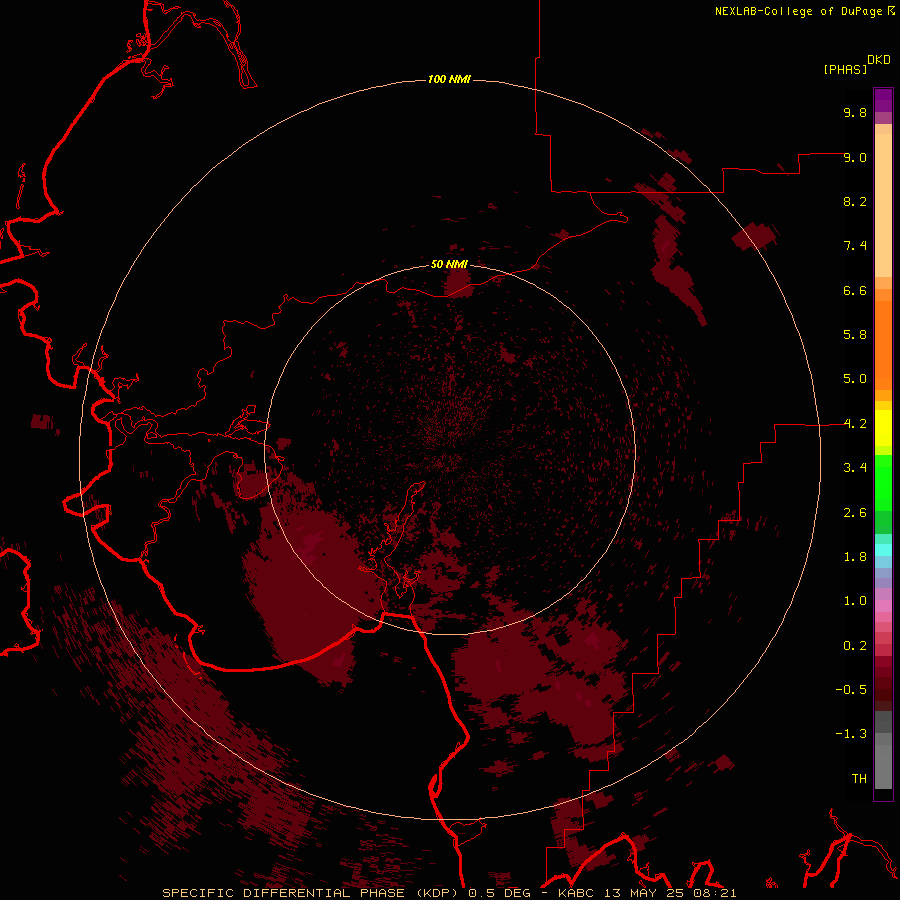Click the 9.8 value on color scale
The width and height of the screenshot is (900, 900).
point(855,112)
